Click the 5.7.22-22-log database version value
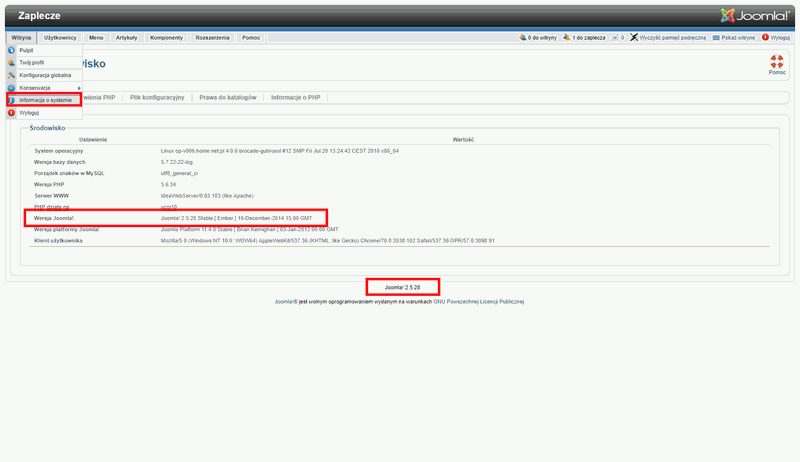The height and width of the screenshot is (462, 800). tap(177, 162)
